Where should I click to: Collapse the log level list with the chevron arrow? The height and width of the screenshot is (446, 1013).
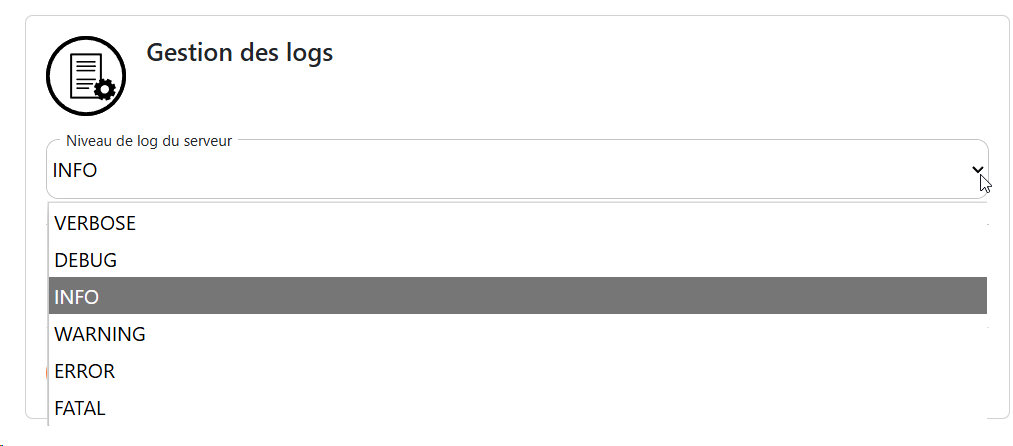[x=978, y=170]
